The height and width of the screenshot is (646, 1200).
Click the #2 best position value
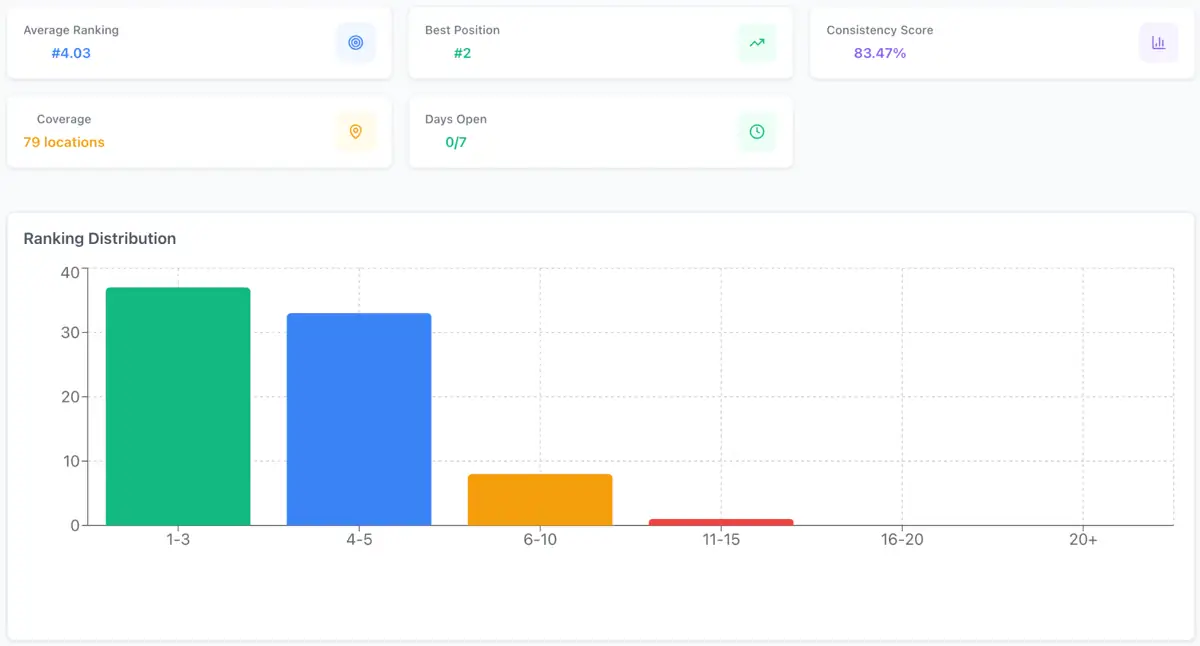[462, 53]
